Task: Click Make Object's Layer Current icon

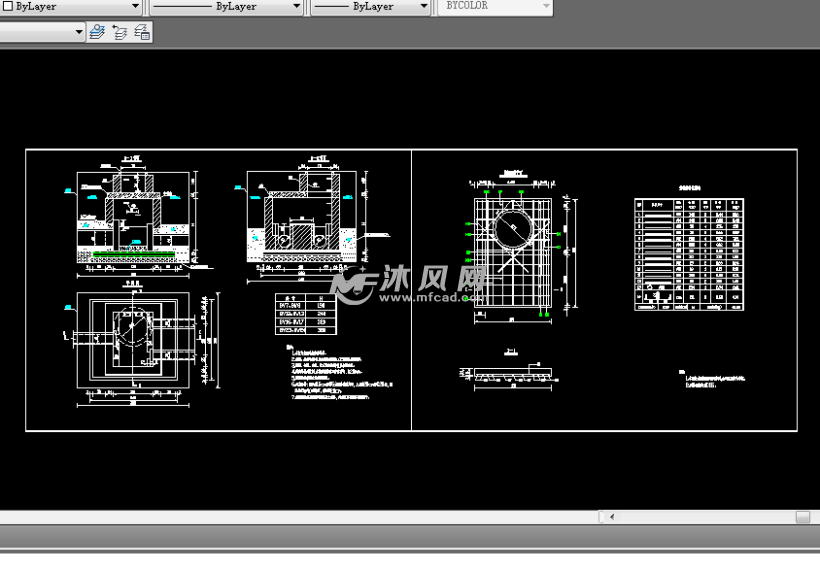Action: (97, 32)
